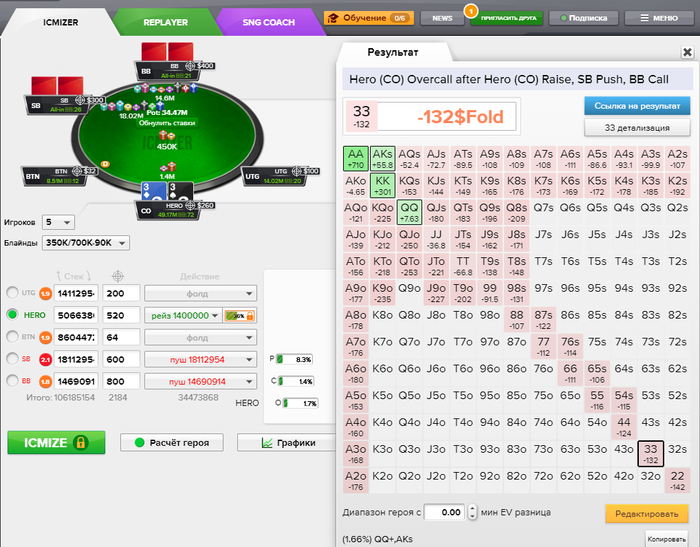Open the Подписка subscription menu
Viewport: 700px width, 547px height.
click(583, 18)
